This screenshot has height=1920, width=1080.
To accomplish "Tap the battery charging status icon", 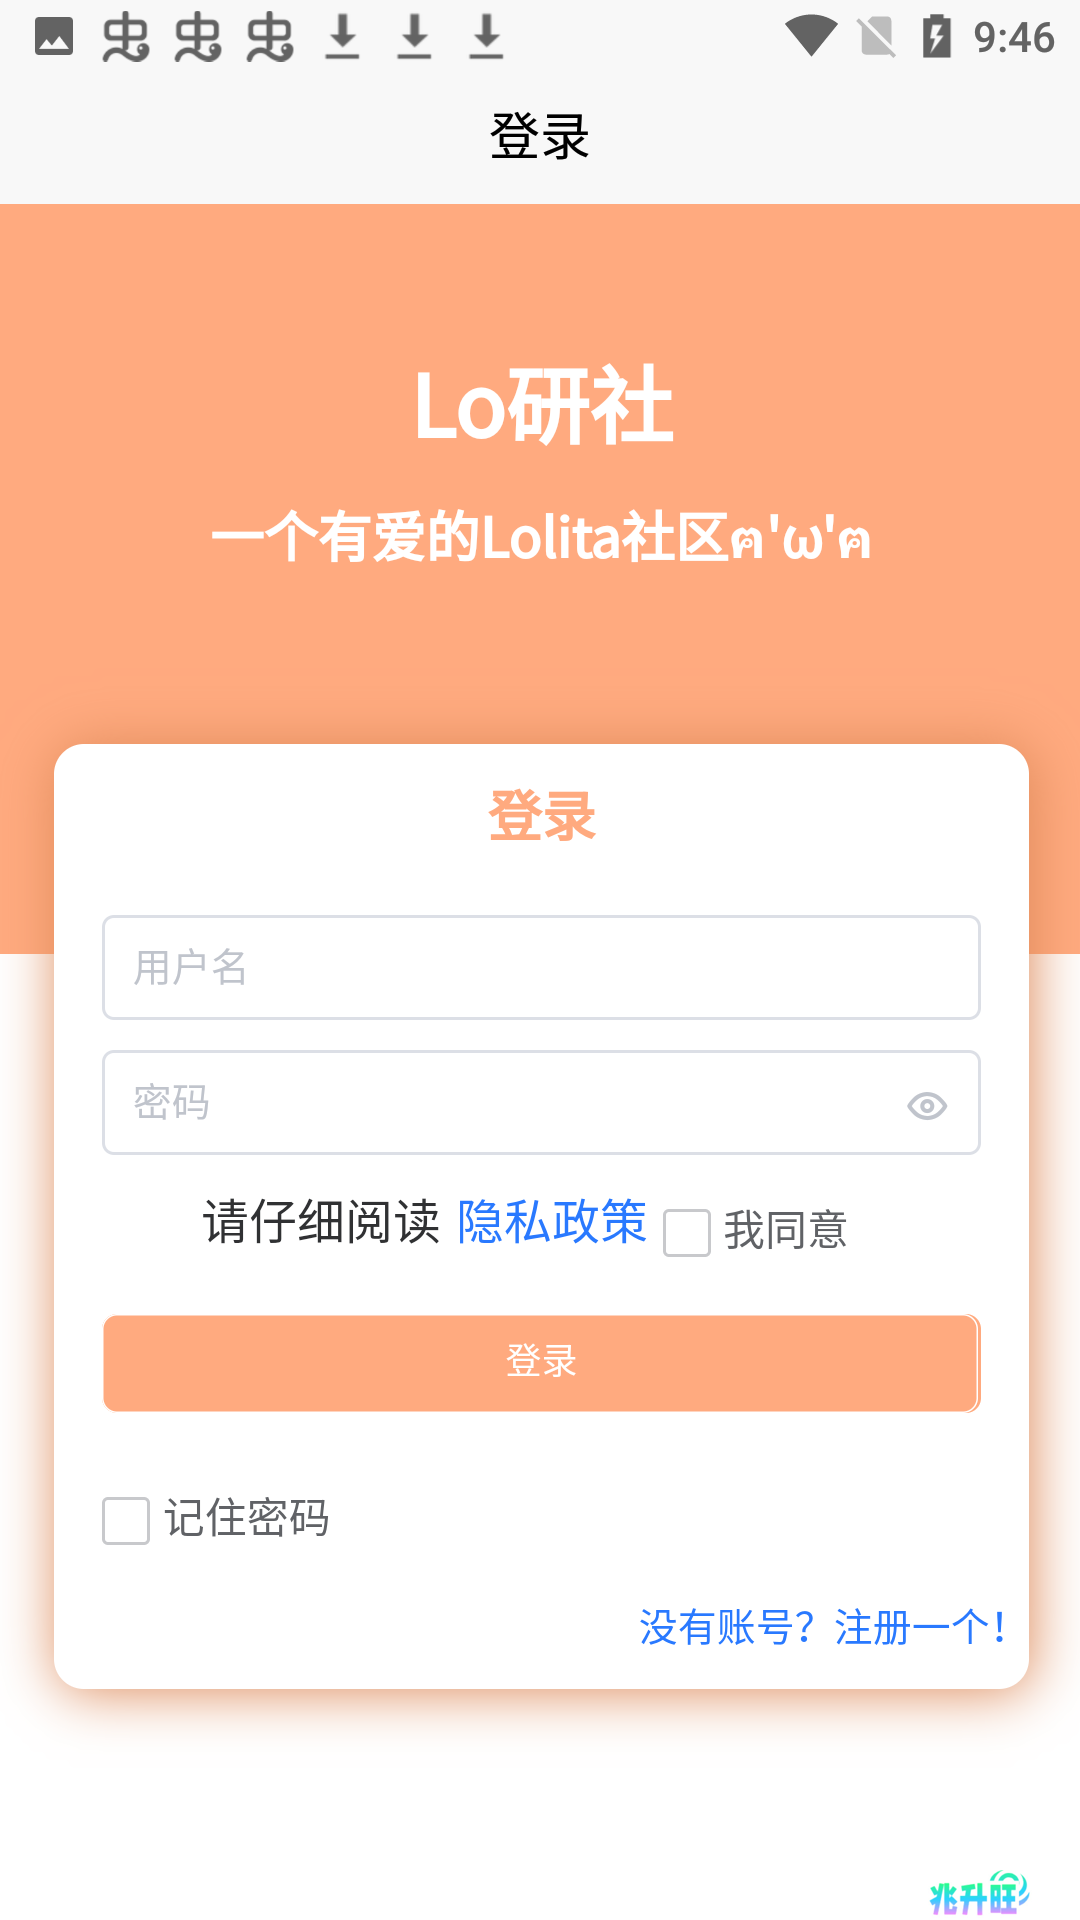I will tap(937, 37).
